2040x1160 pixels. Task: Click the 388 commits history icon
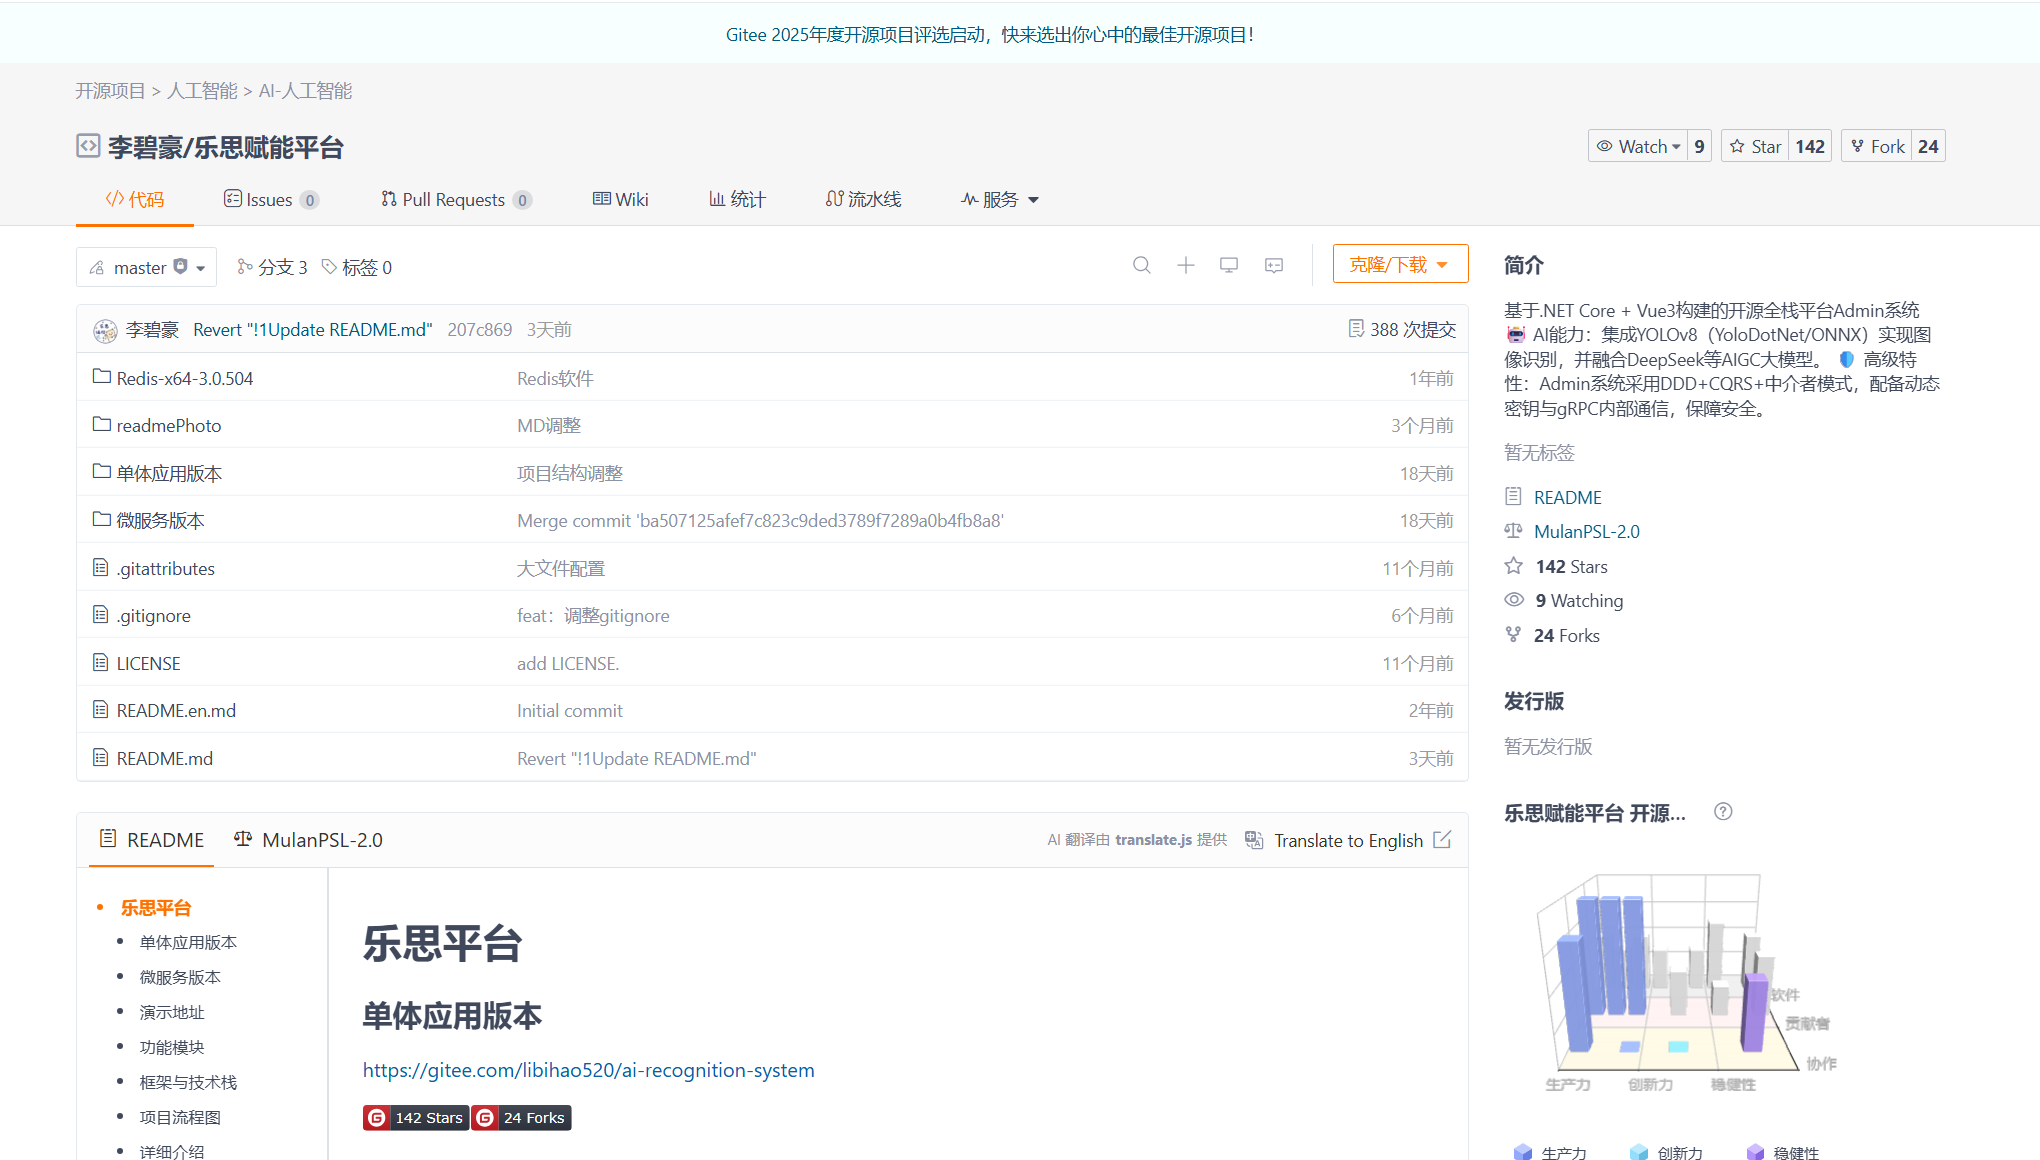coord(1355,329)
